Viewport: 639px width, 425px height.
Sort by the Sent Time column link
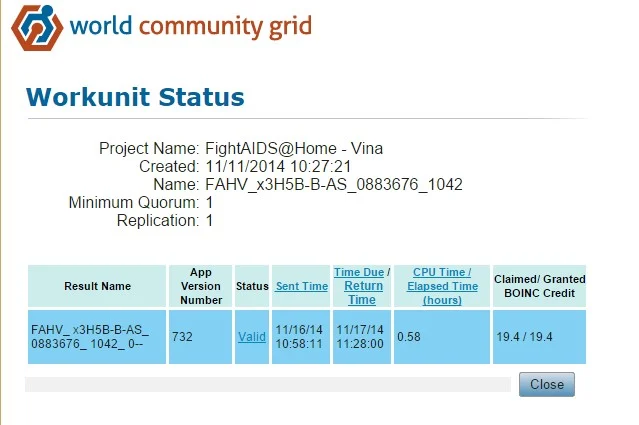point(302,286)
